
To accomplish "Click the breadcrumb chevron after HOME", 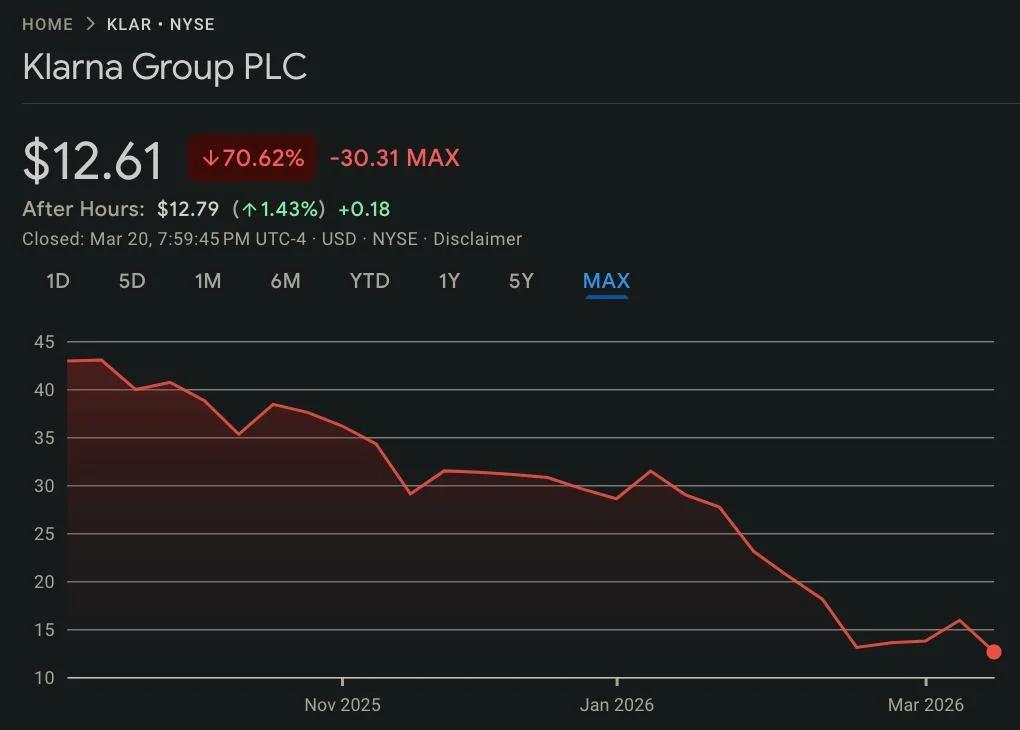I will point(89,24).
